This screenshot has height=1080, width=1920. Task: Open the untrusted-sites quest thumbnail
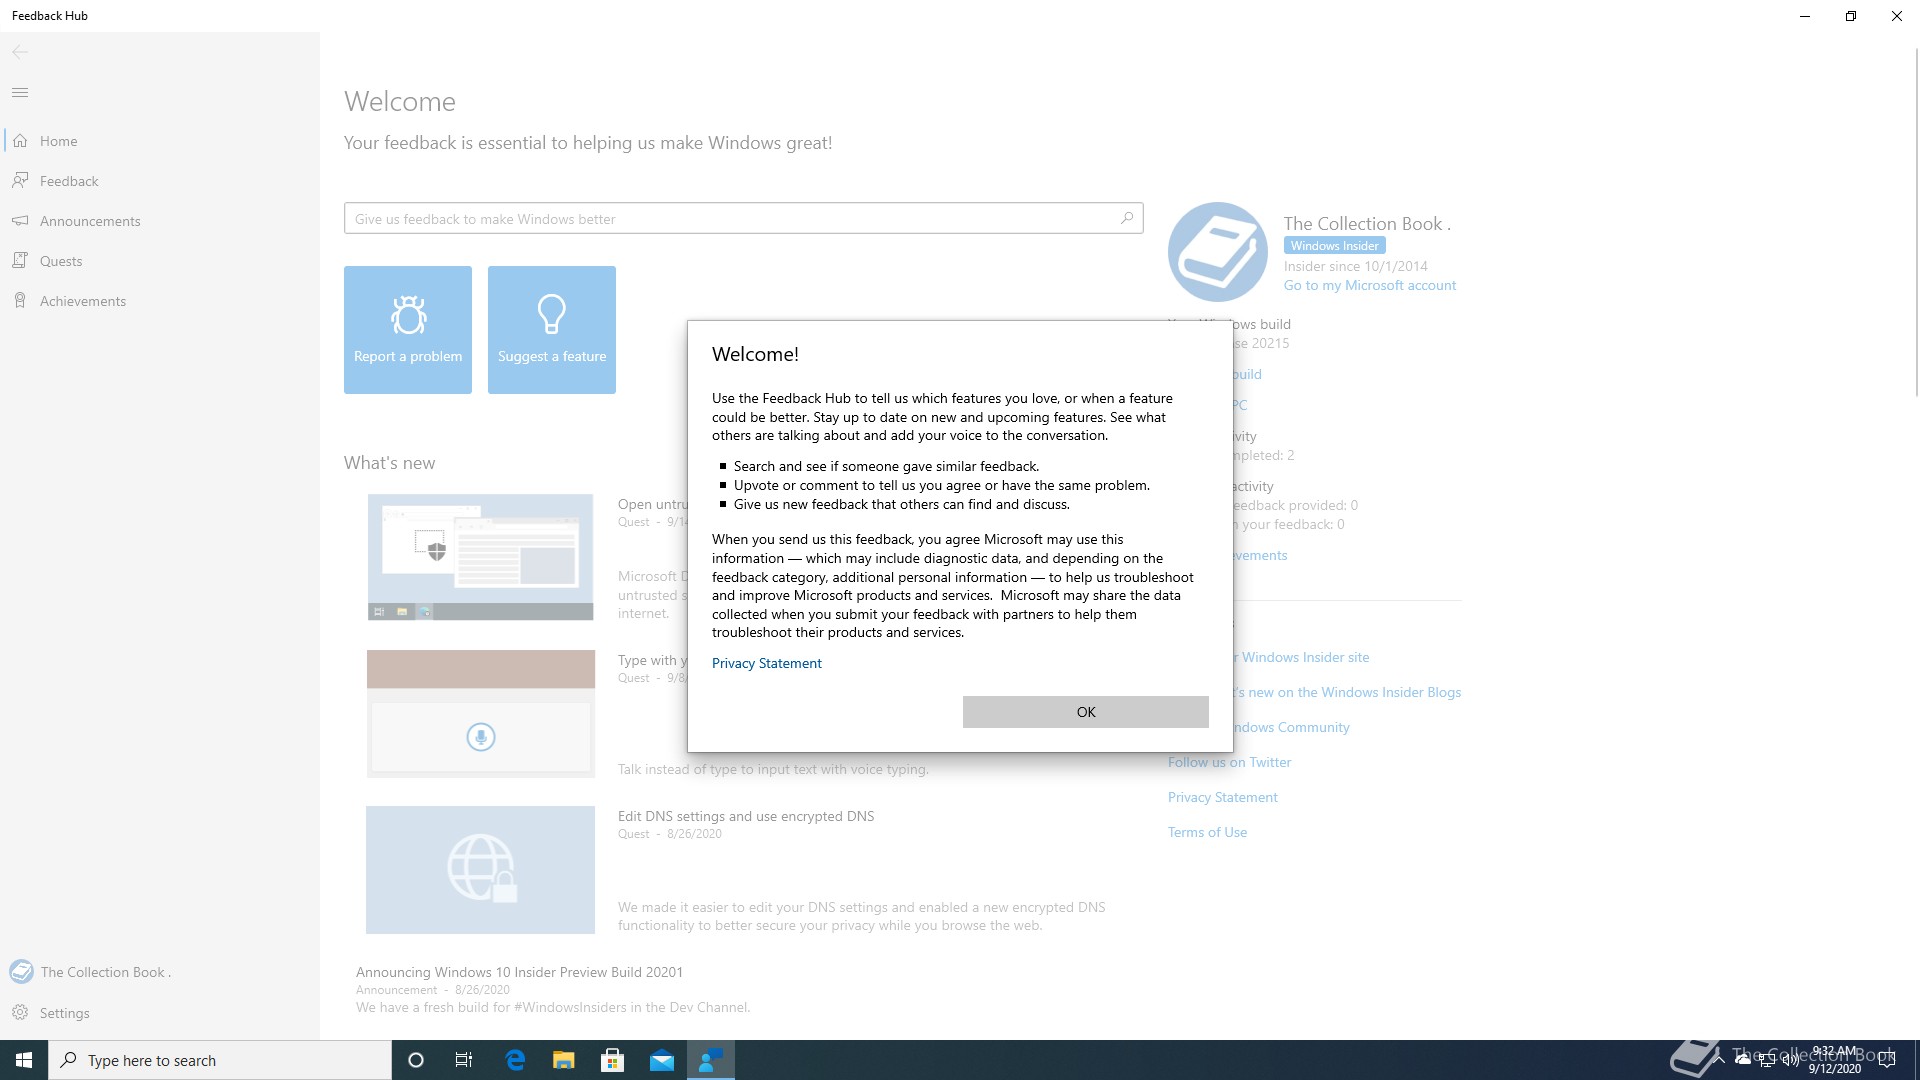pyautogui.click(x=480, y=557)
